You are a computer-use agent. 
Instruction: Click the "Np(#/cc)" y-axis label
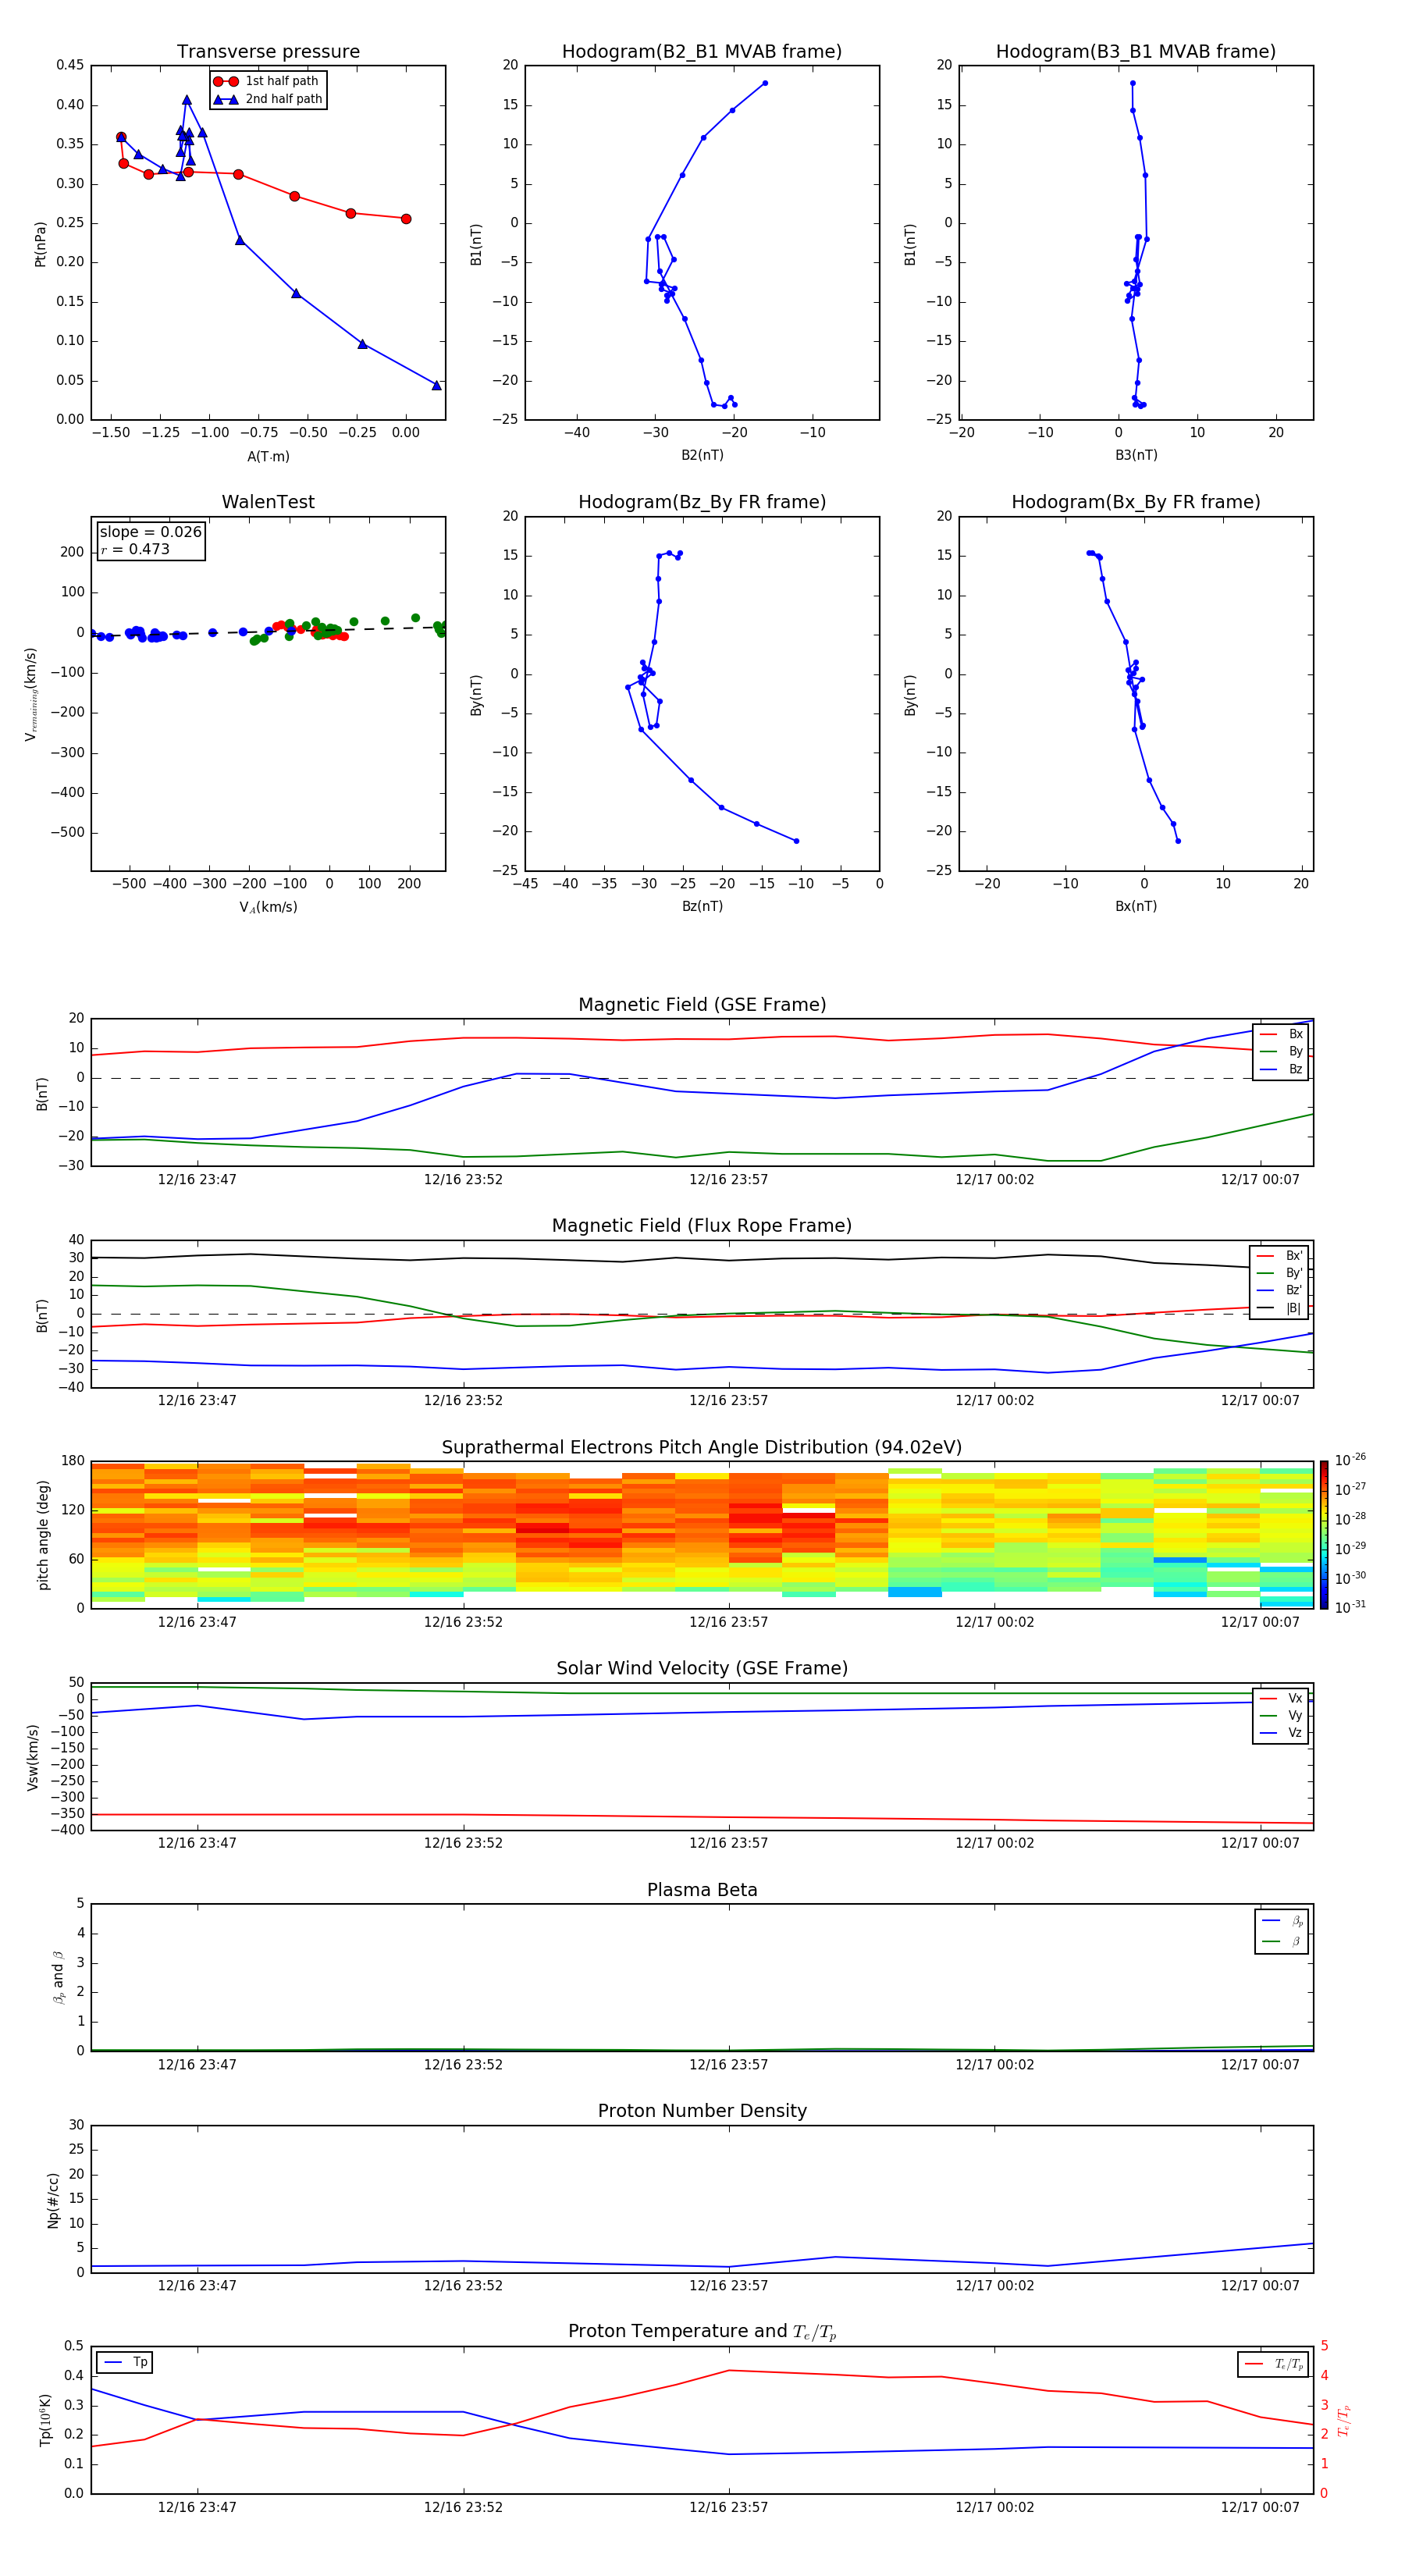tap(53, 2199)
